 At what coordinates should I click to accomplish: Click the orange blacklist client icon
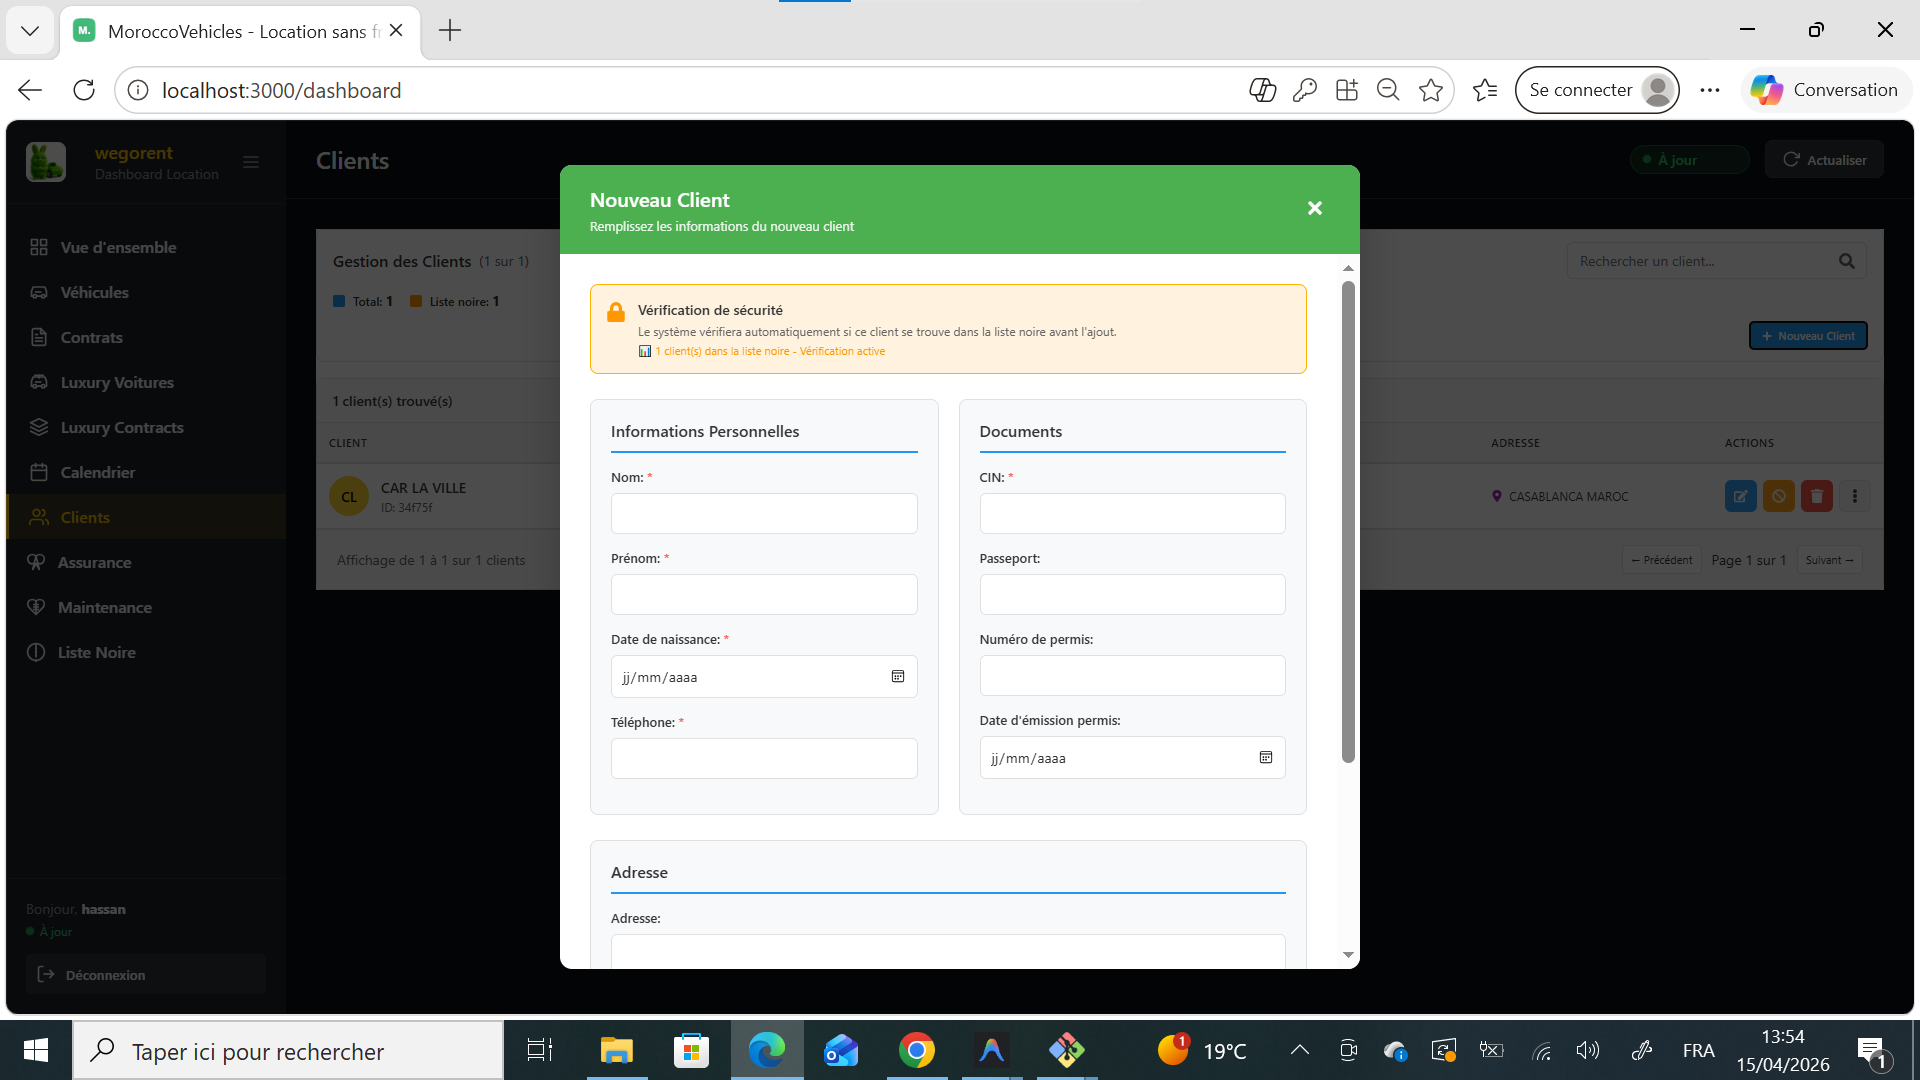1778,496
